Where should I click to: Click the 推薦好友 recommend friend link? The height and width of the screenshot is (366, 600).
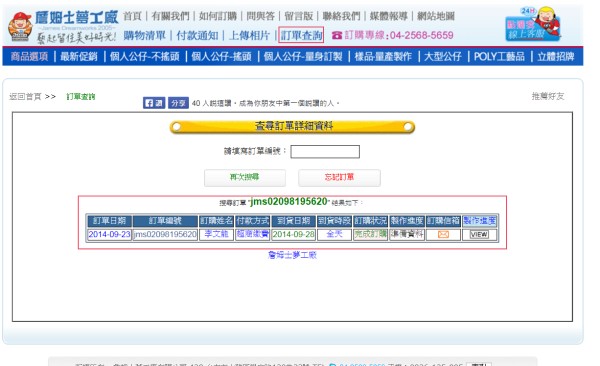[548, 96]
